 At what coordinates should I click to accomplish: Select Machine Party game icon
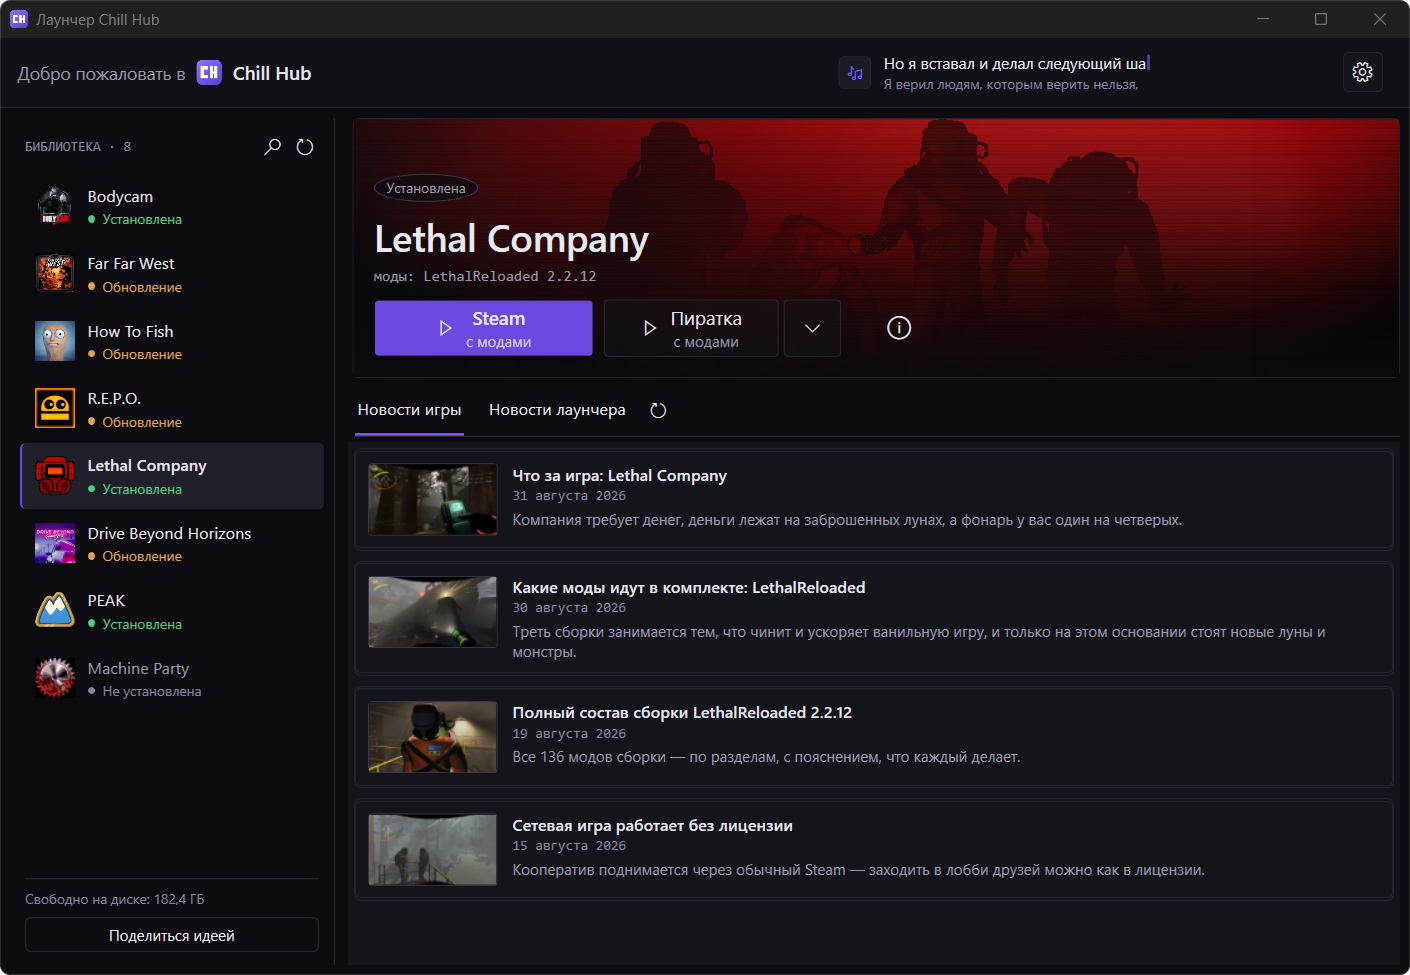pyautogui.click(x=55, y=678)
